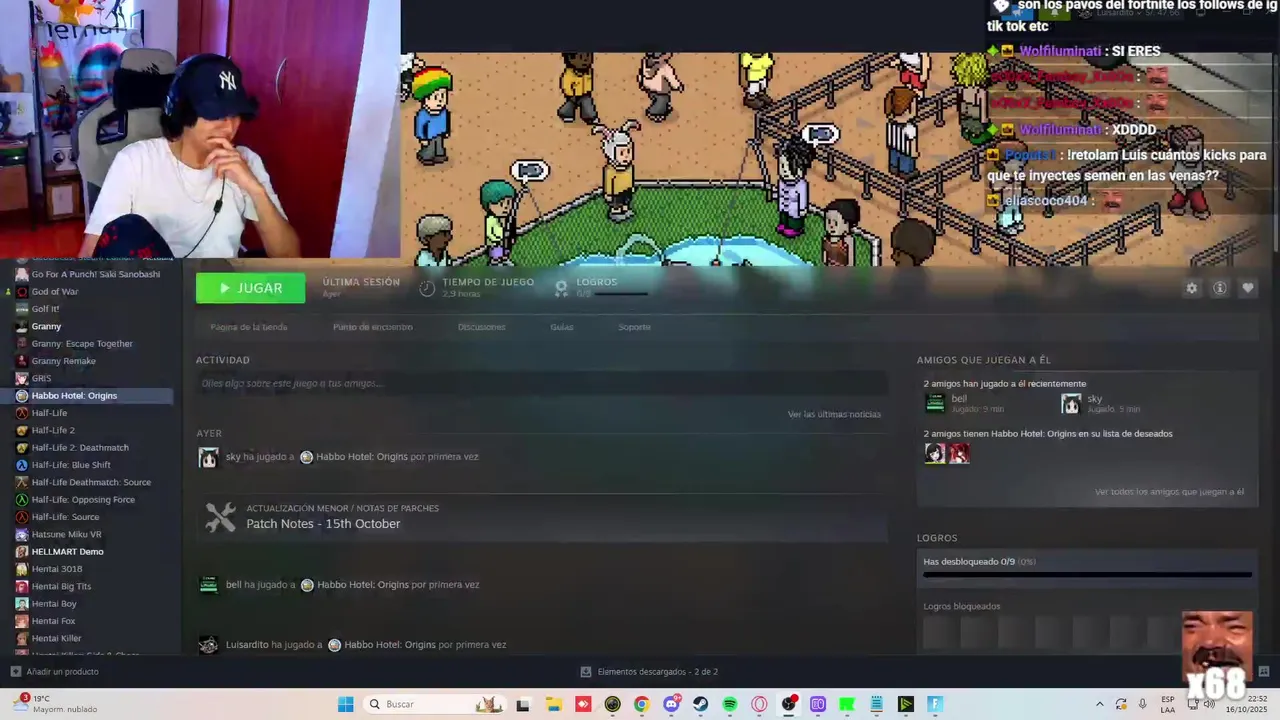Select Go For A Punch! Saki Sanobashi

click(x=96, y=274)
